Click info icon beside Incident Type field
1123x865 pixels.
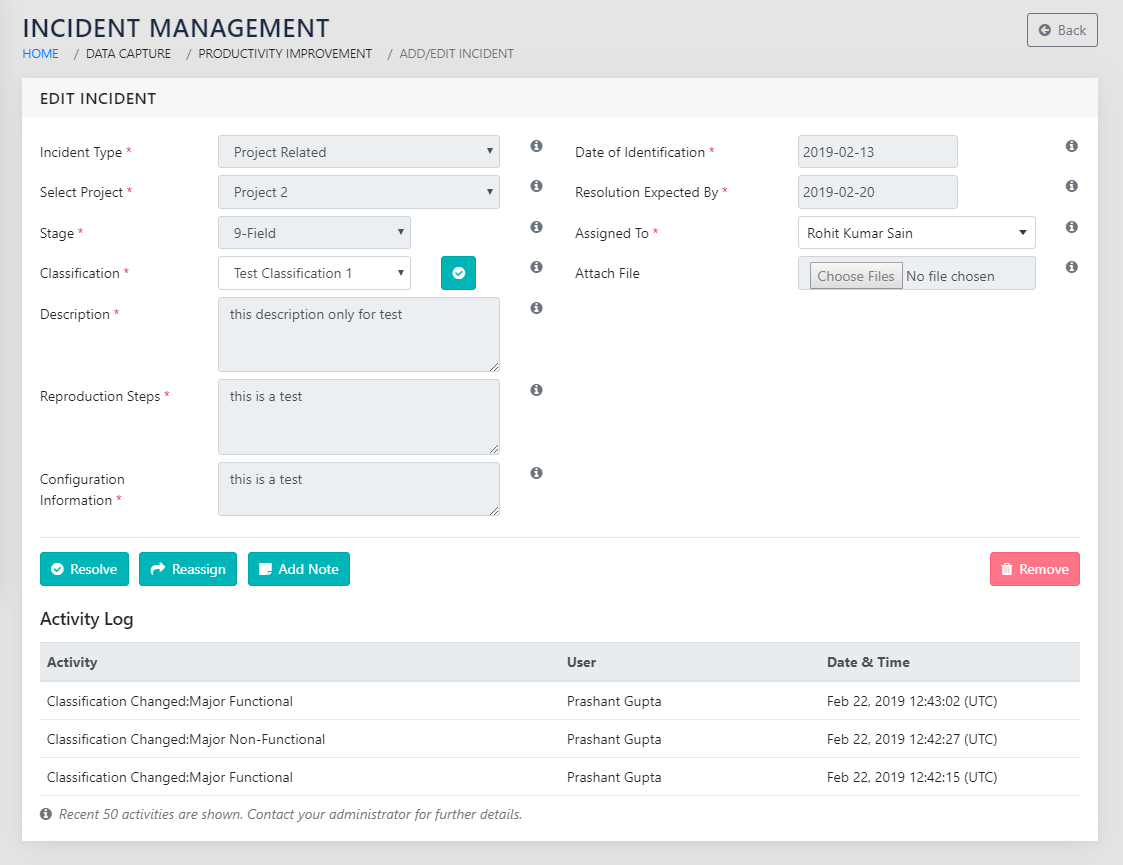click(536, 146)
